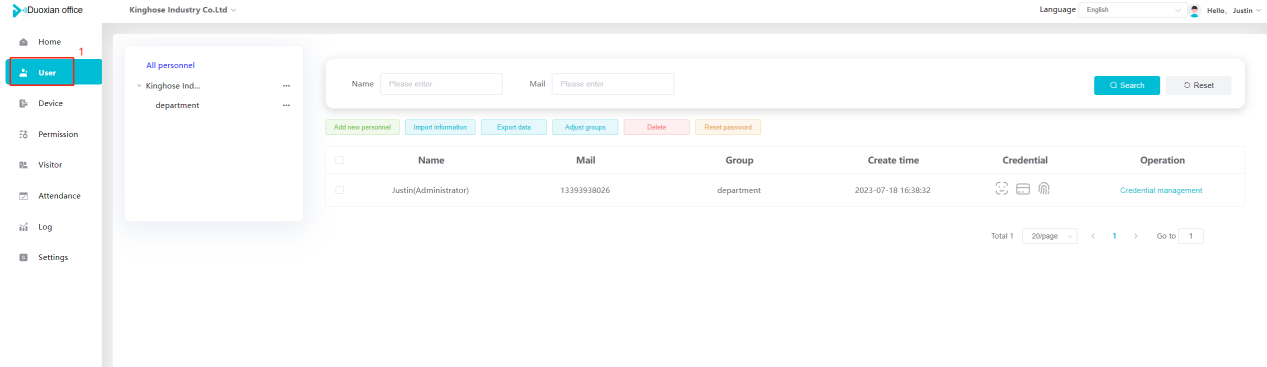Click the Adjust groups button
1267x367 pixels.
click(585, 127)
